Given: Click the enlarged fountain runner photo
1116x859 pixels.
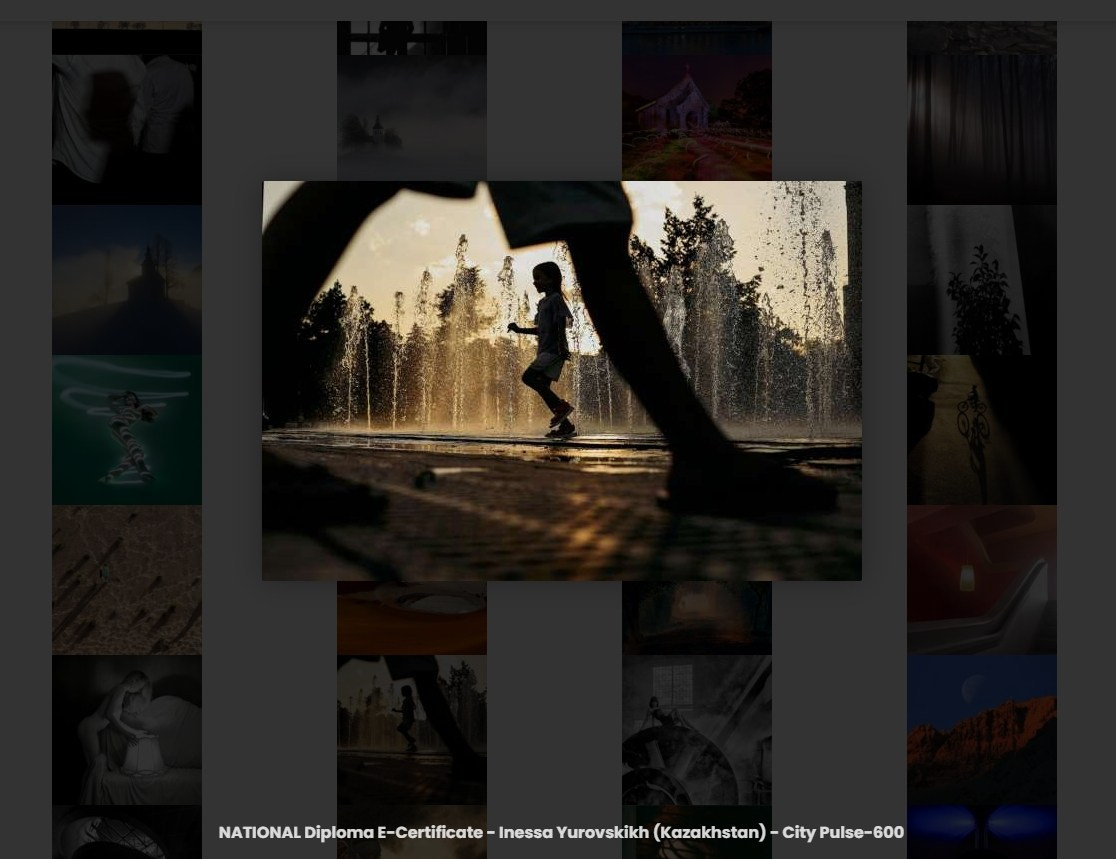Looking at the screenshot, I should (561, 380).
